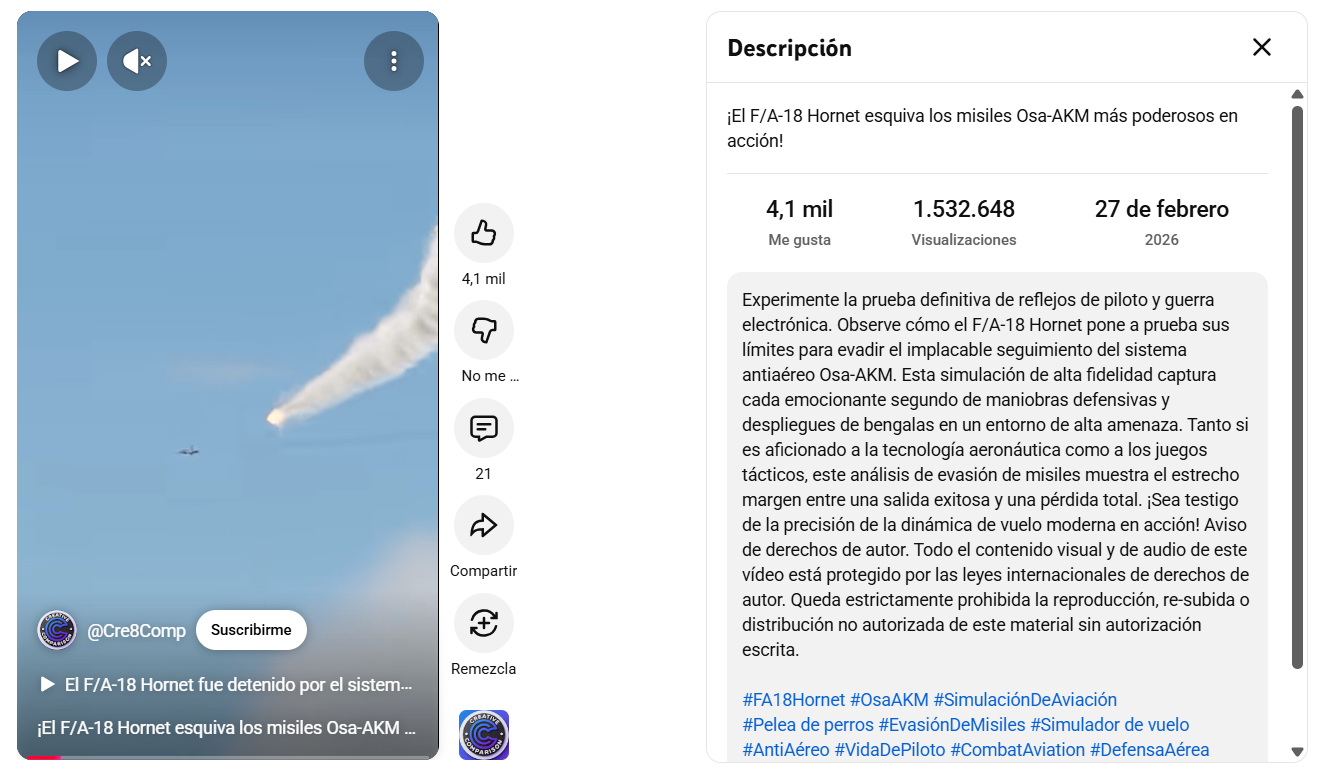Screen dimensions: 1320x771
Task: Click the Cre8Comp channel avatar
Action: [x=57, y=630]
